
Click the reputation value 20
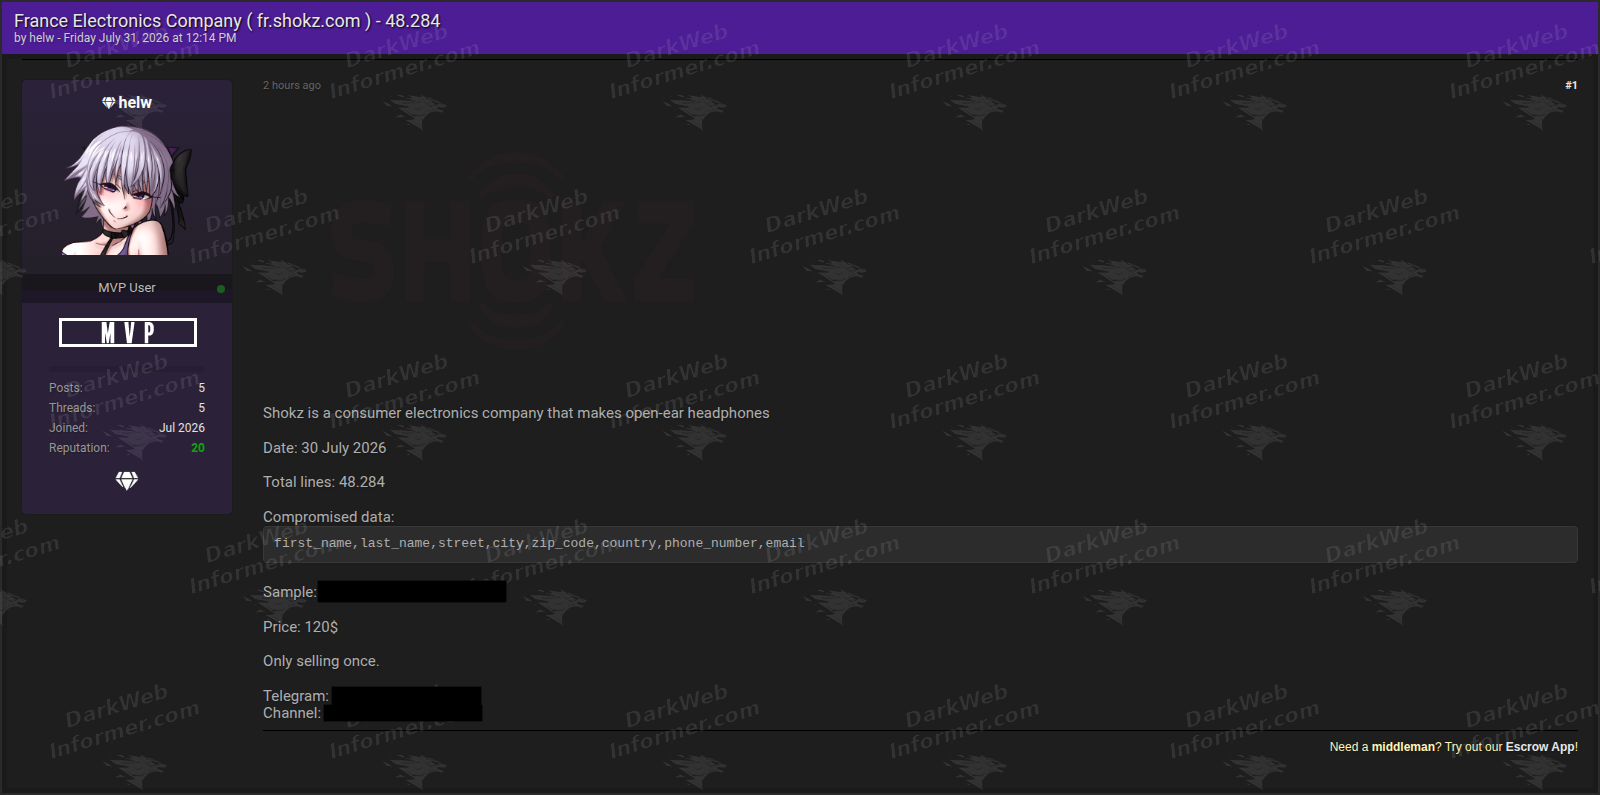[198, 448]
